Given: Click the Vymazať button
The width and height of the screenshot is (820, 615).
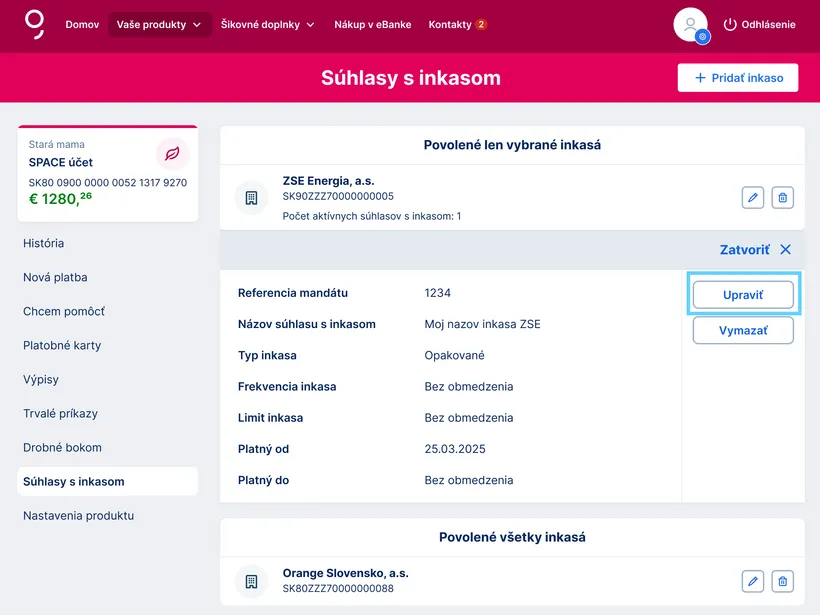Looking at the screenshot, I should coord(743,330).
